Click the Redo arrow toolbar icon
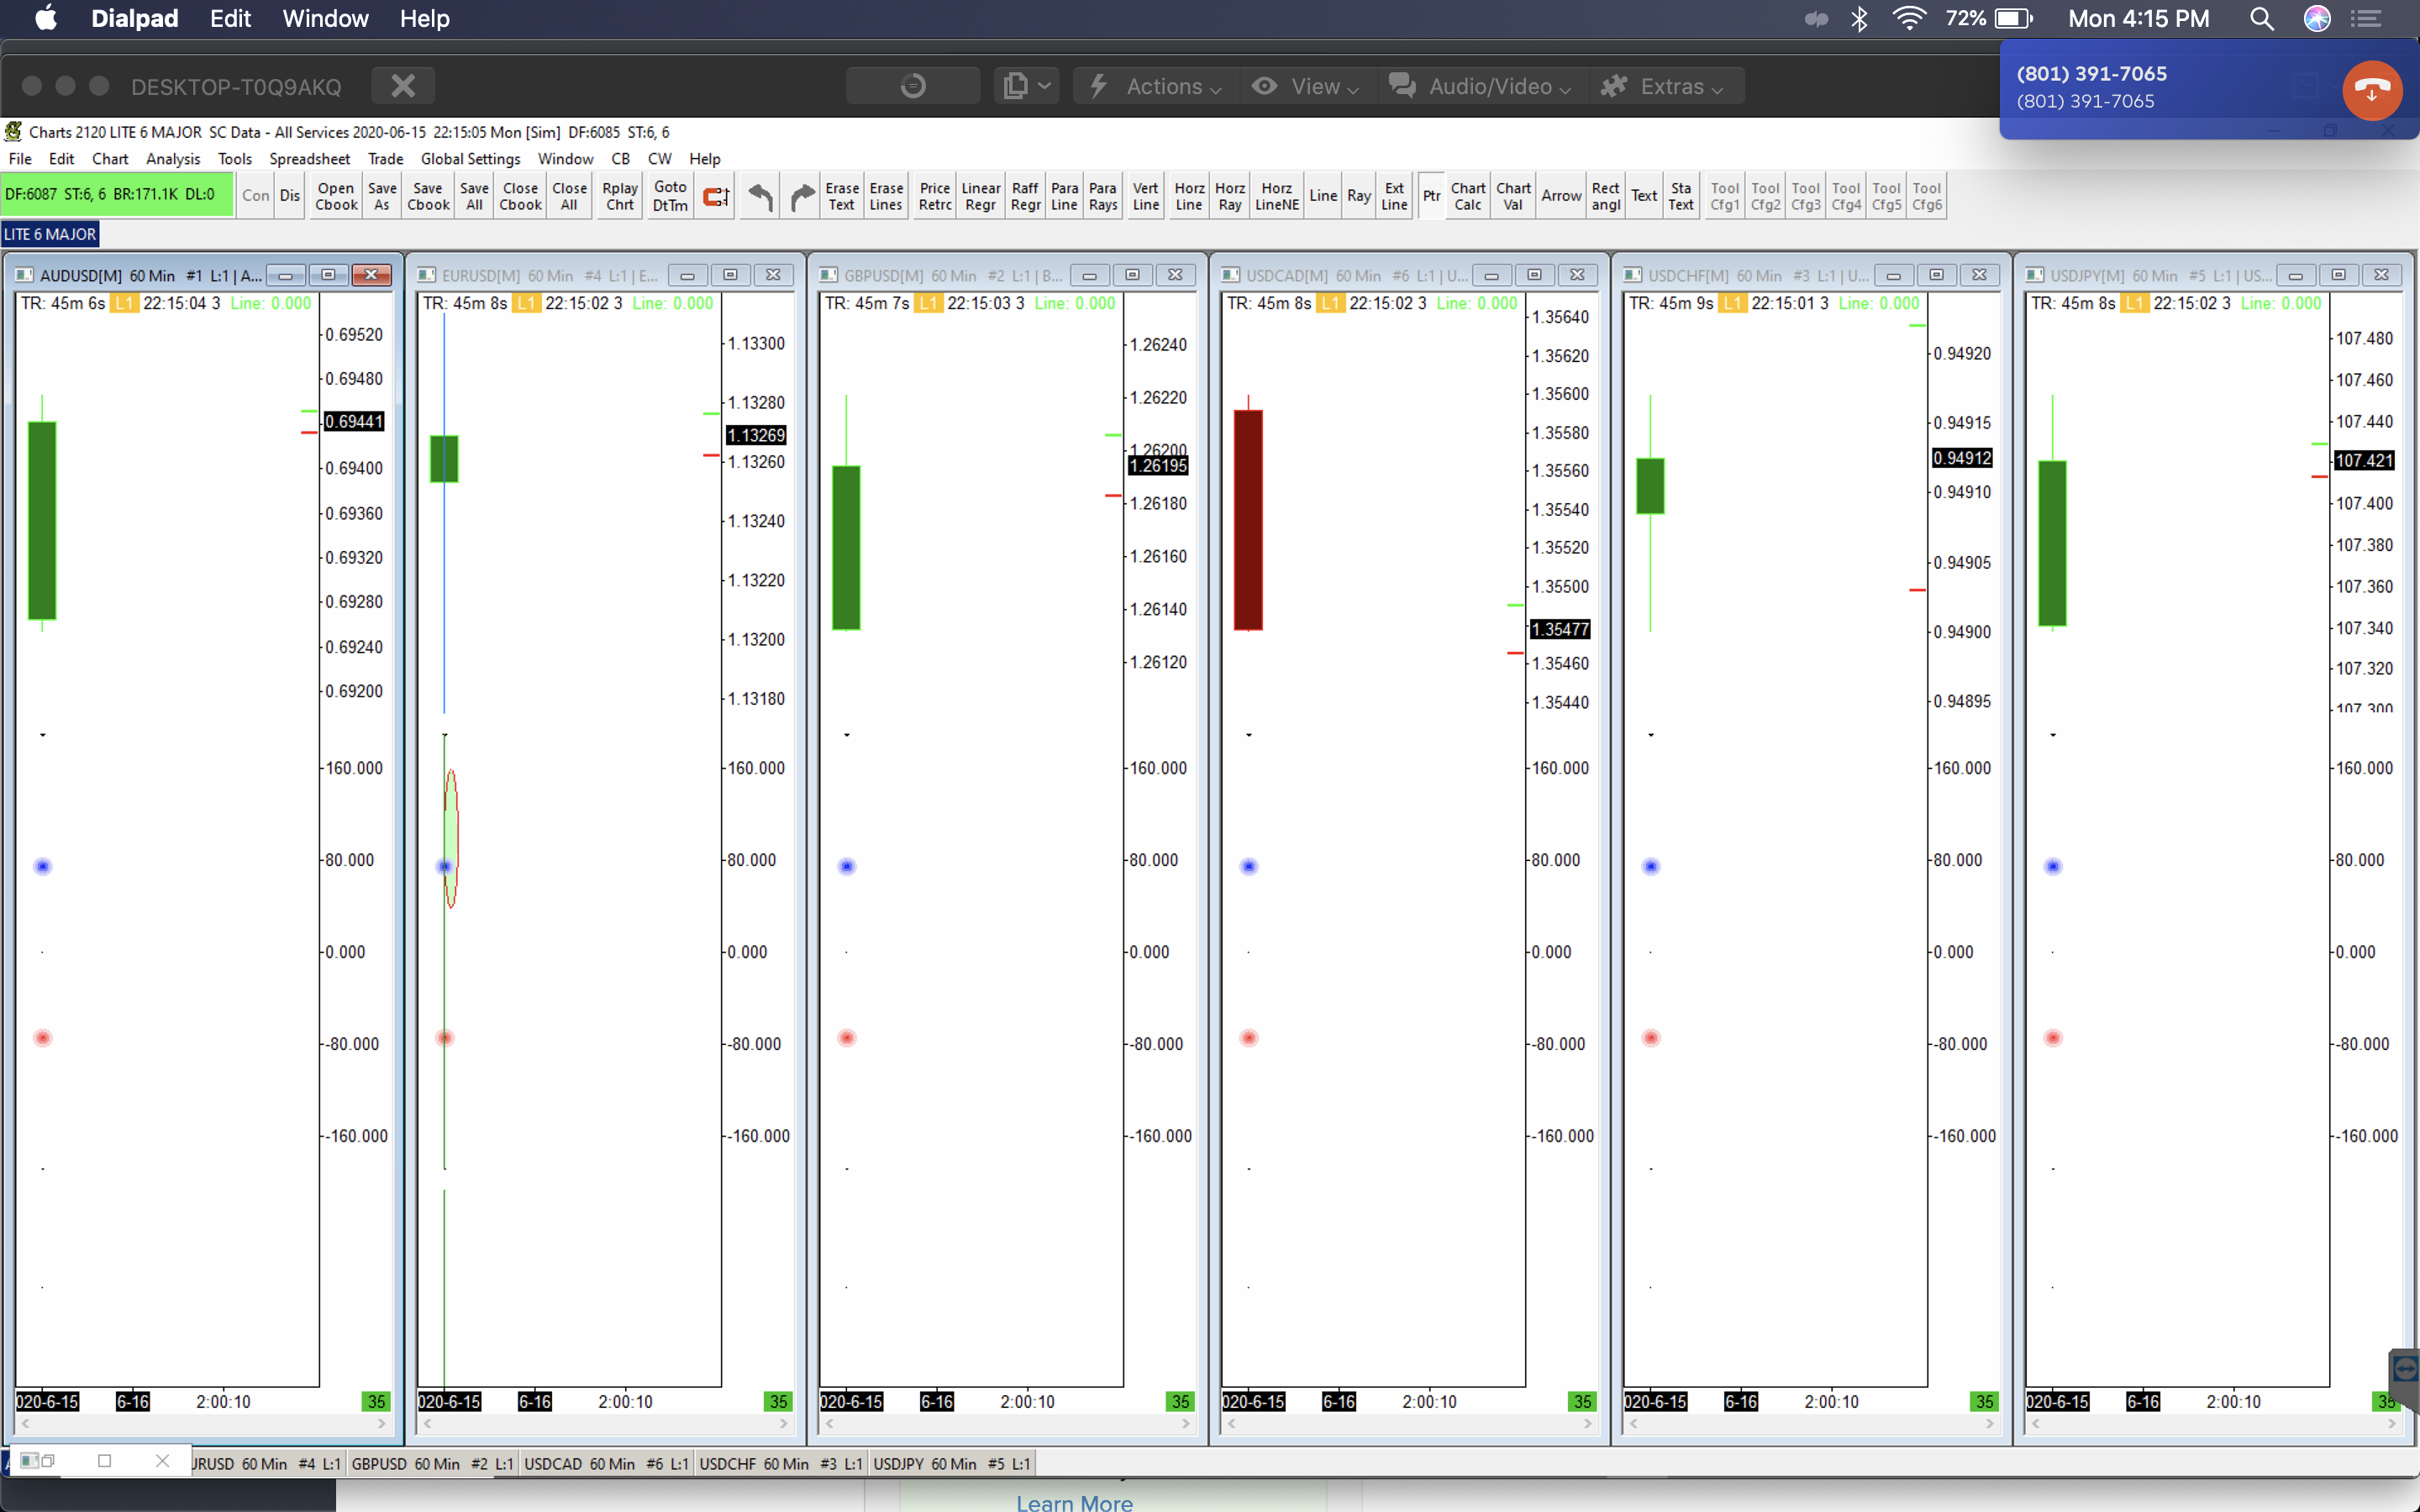The height and width of the screenshot is (1512, 2420). point(802,196)
